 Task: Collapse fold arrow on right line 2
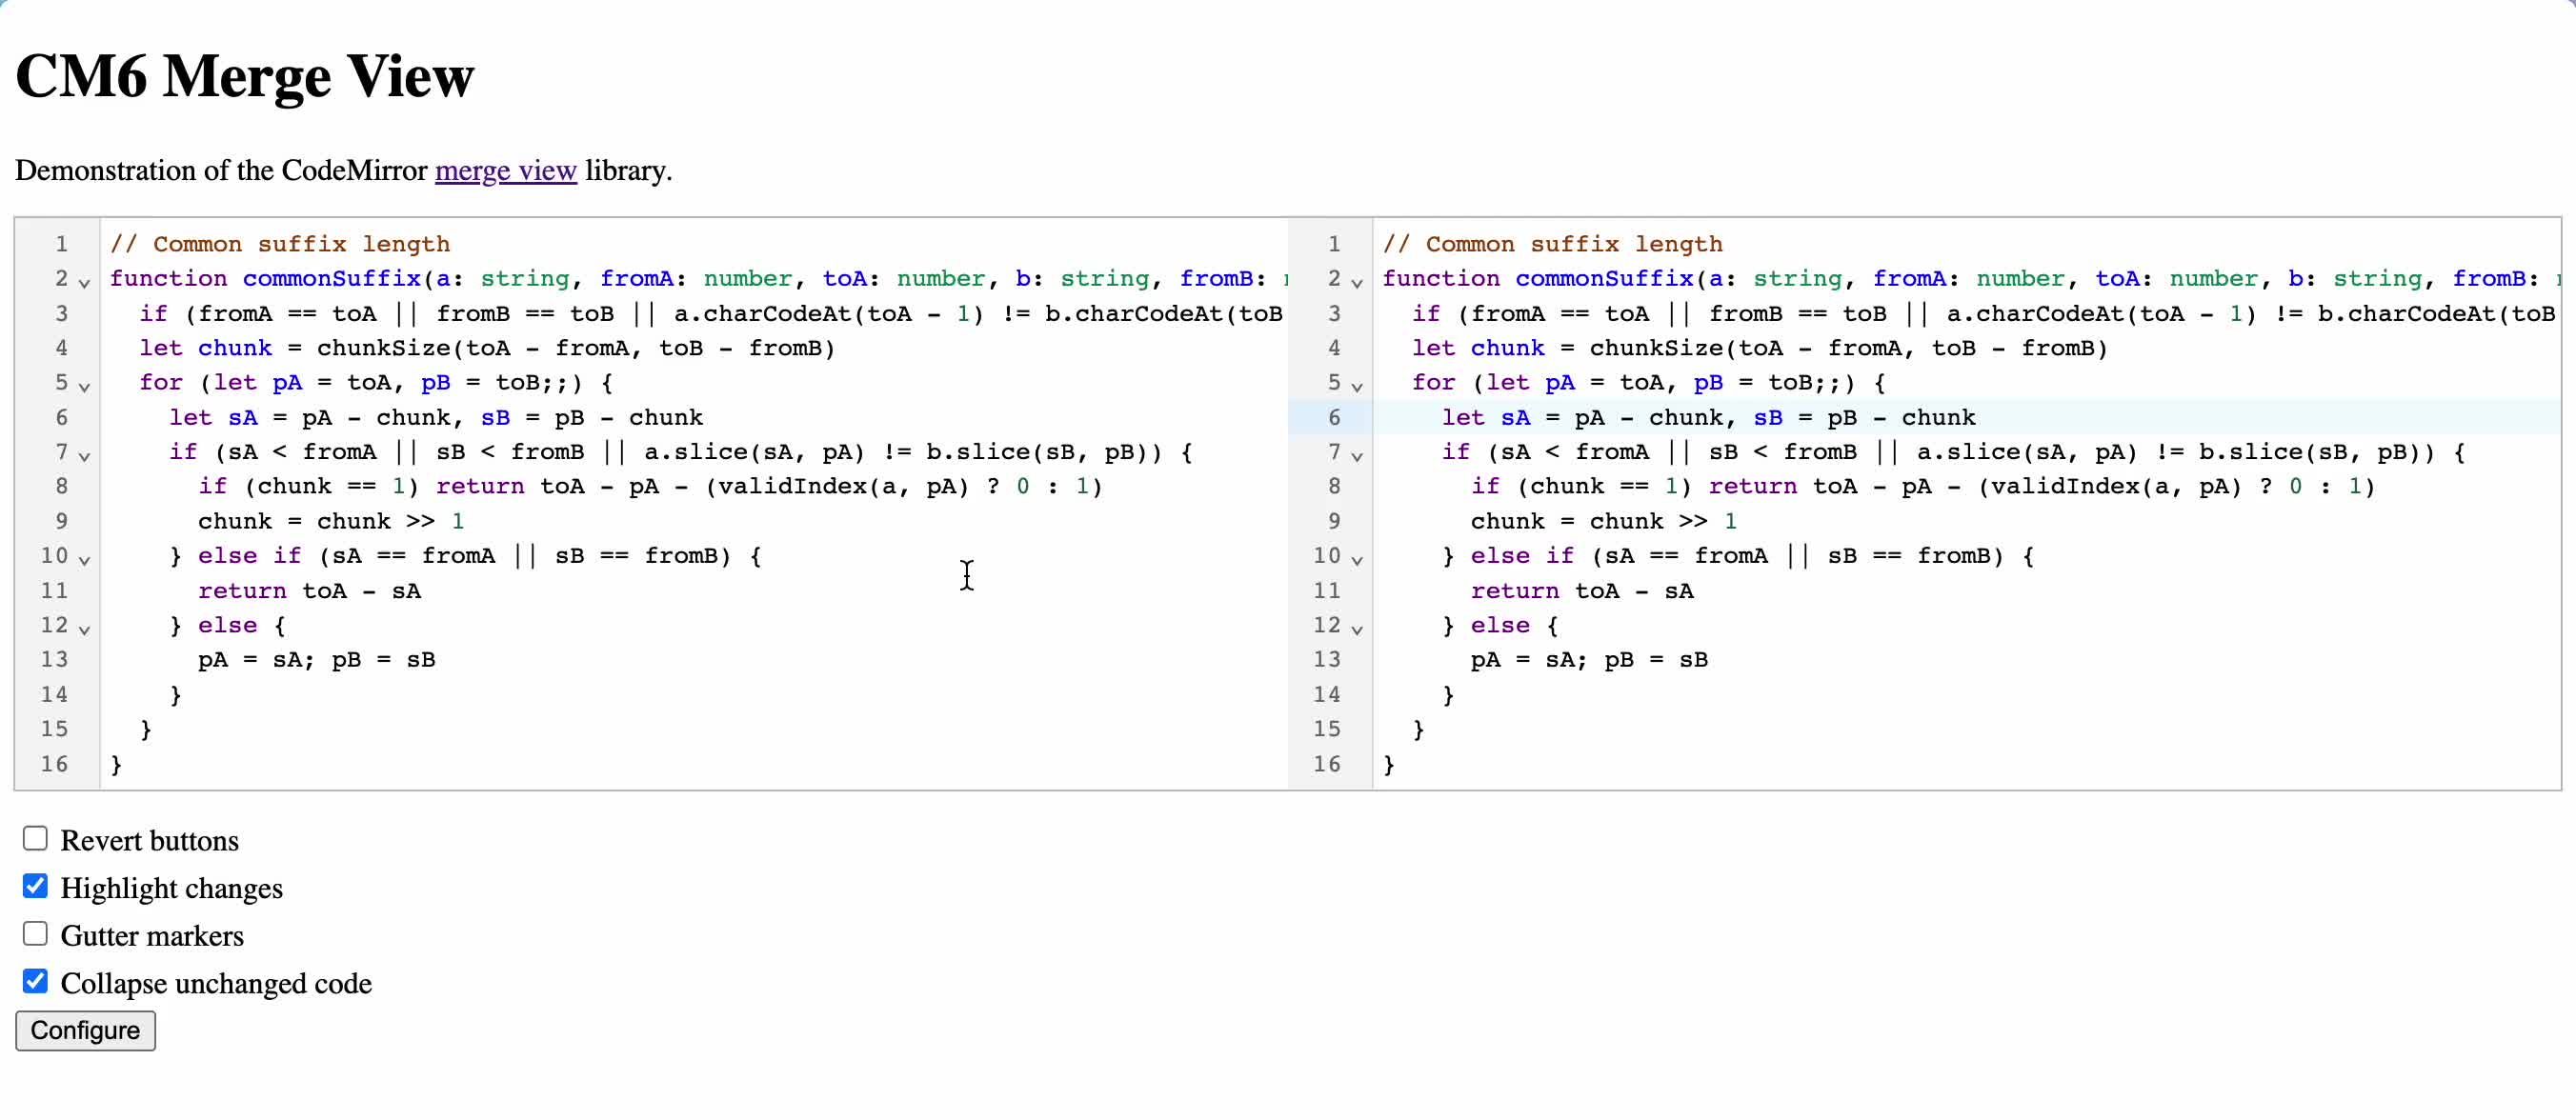[1357, 283]
